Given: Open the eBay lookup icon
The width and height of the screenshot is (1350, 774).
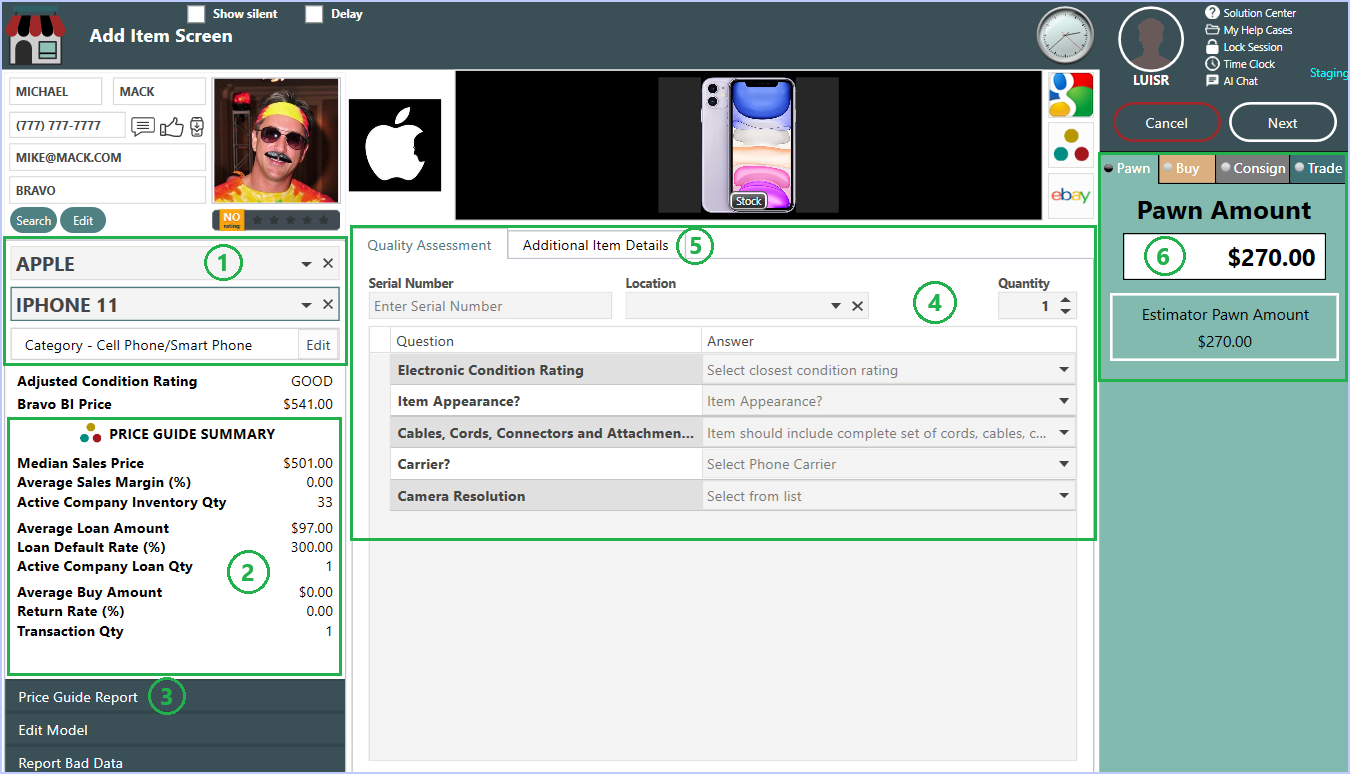Looking at the screenshot, I should tap(1070, 195).
